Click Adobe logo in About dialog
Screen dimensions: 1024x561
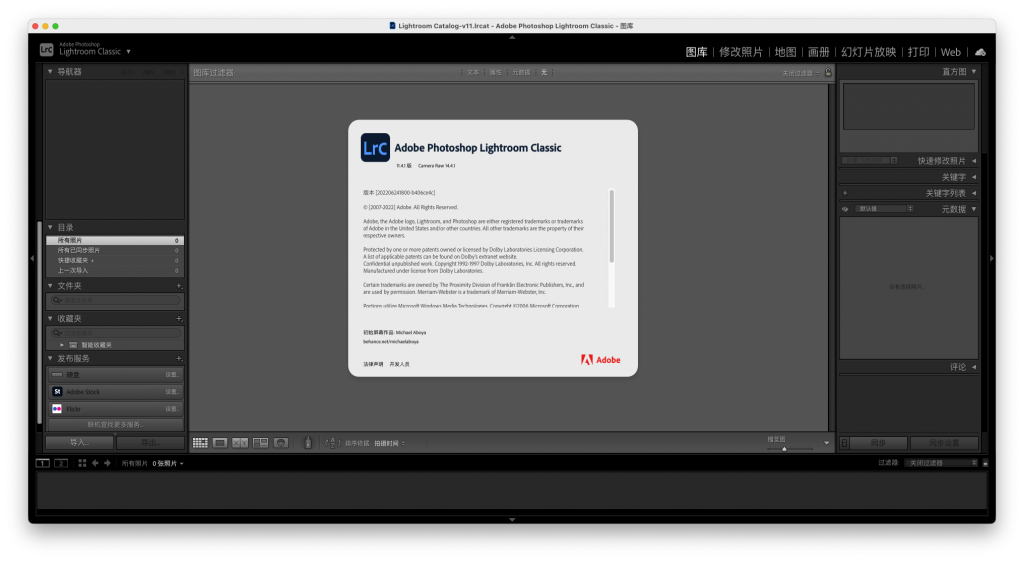click(601, 360)
